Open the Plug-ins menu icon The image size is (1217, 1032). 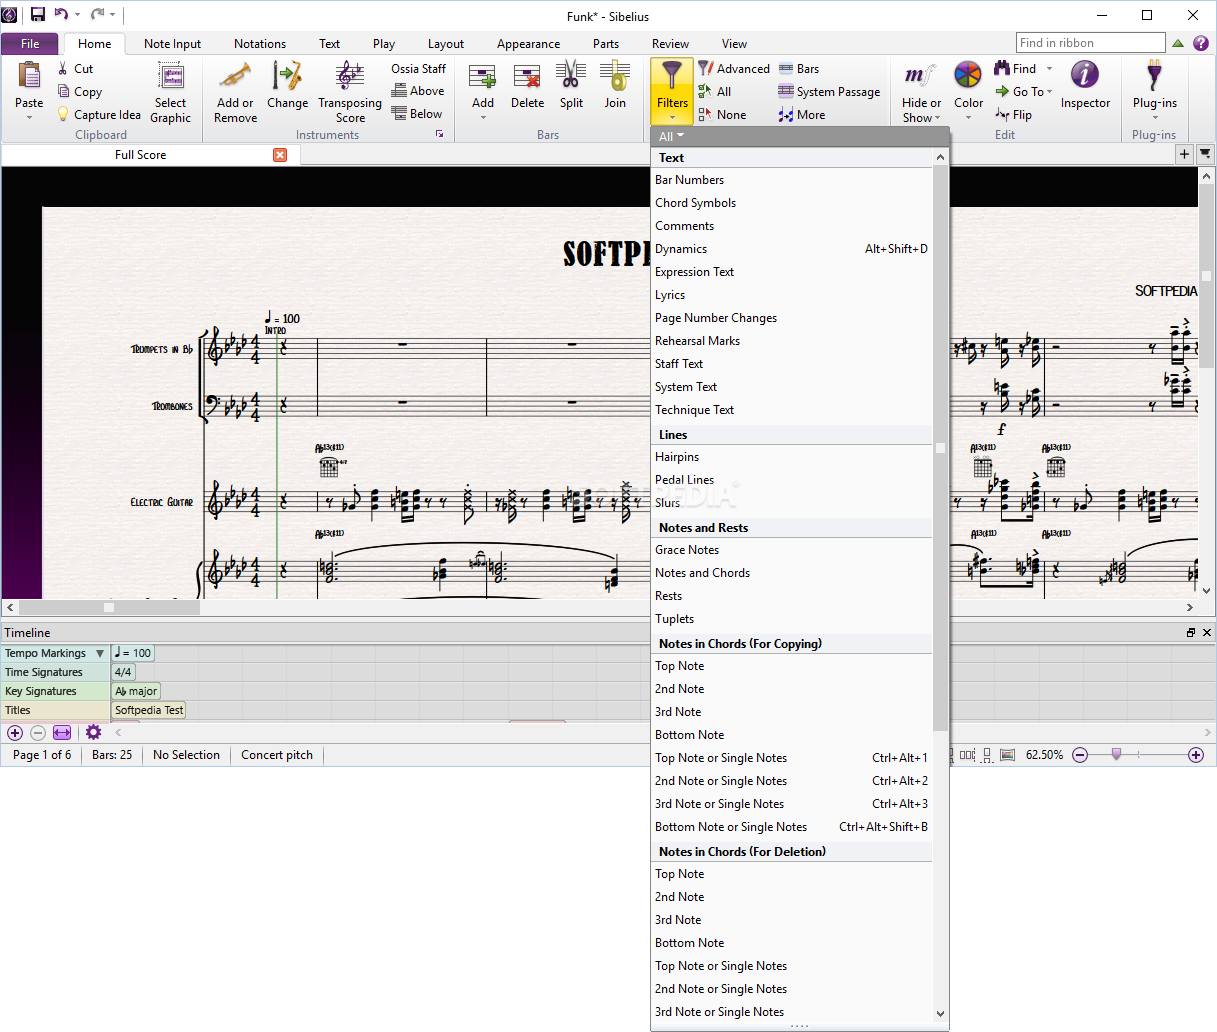1154,75
